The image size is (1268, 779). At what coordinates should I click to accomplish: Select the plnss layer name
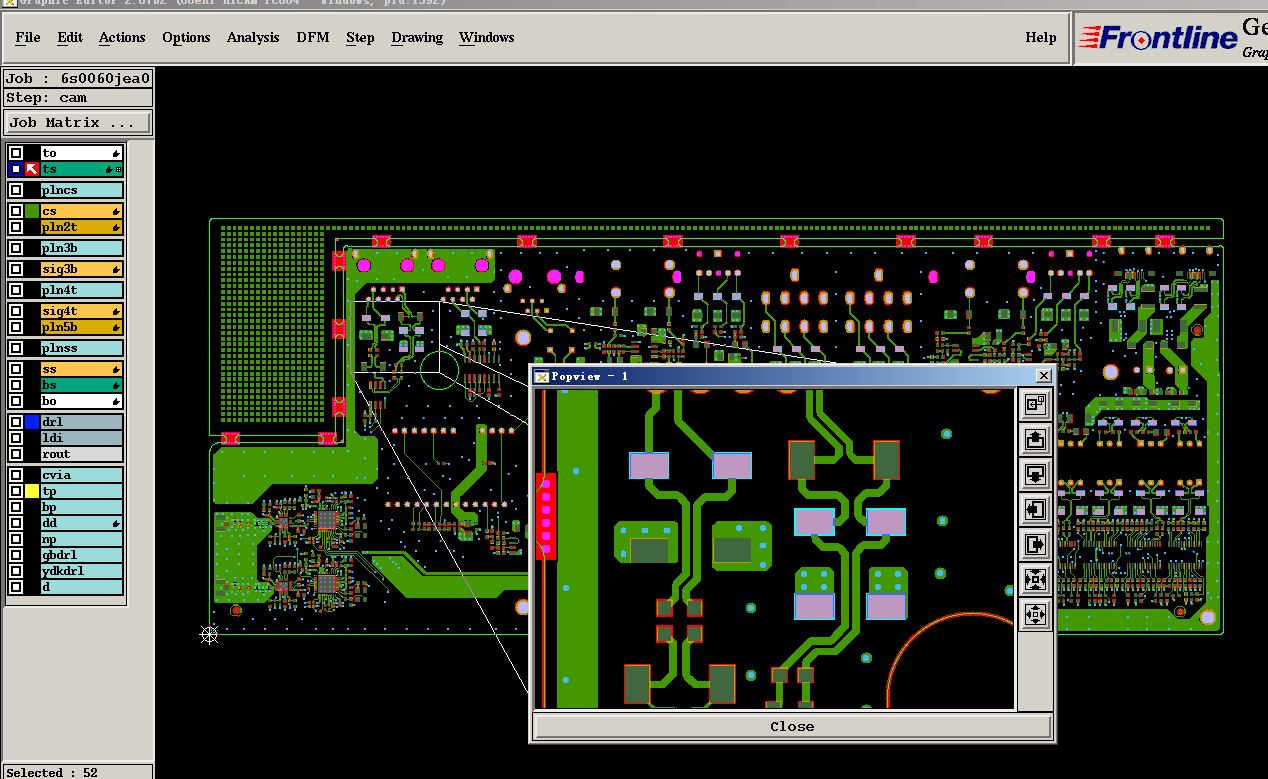(82, 348)
